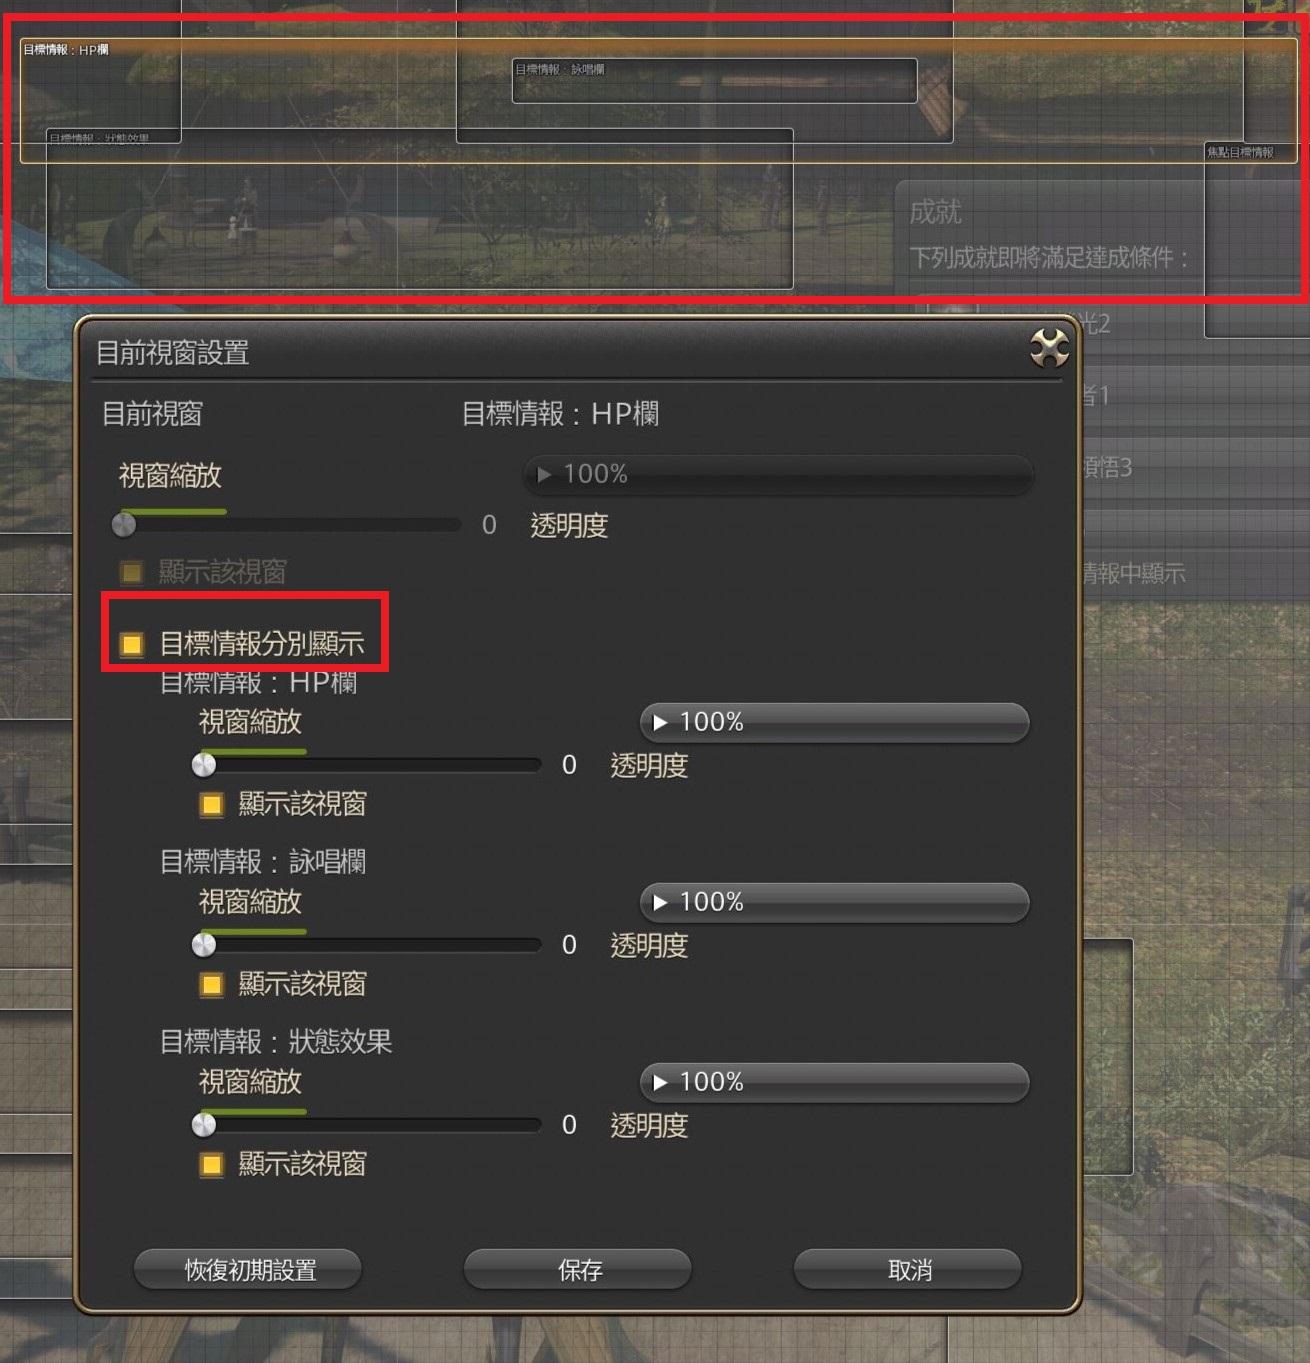This screenshot has height=1363, width=1310.
Task: Open the 狀態效果 視窗縮放 100% dropdown
Action: 834,1082
